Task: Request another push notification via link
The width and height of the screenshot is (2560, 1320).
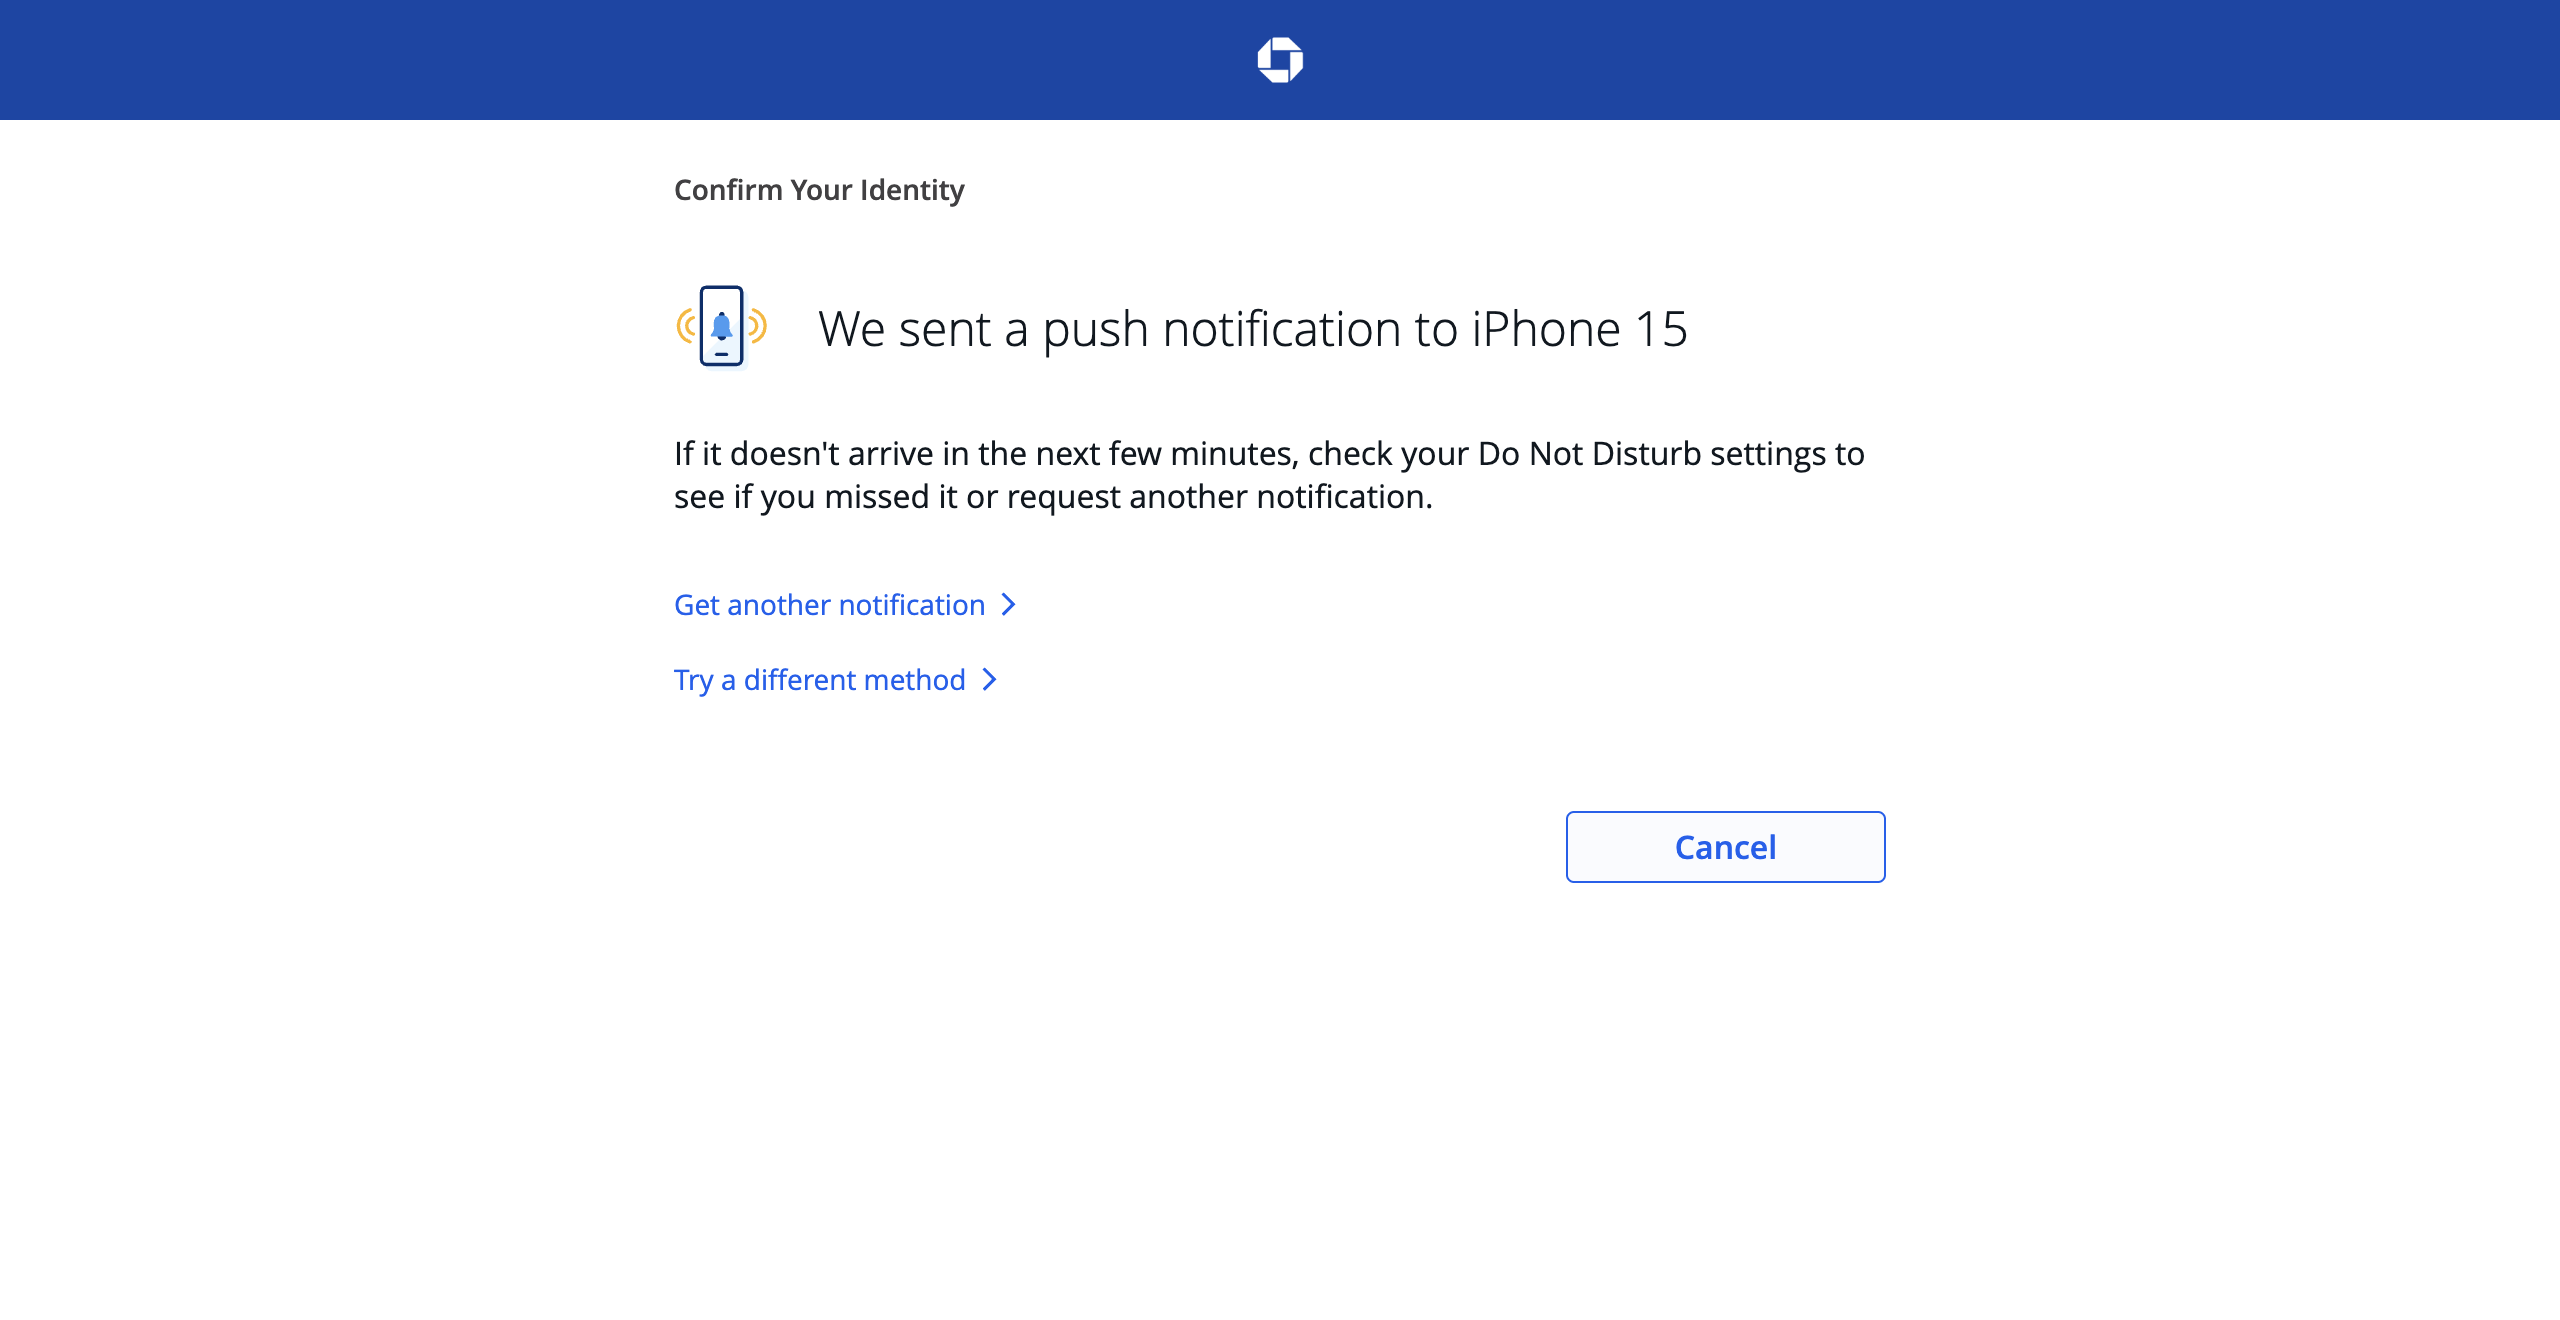Action: 845,605
